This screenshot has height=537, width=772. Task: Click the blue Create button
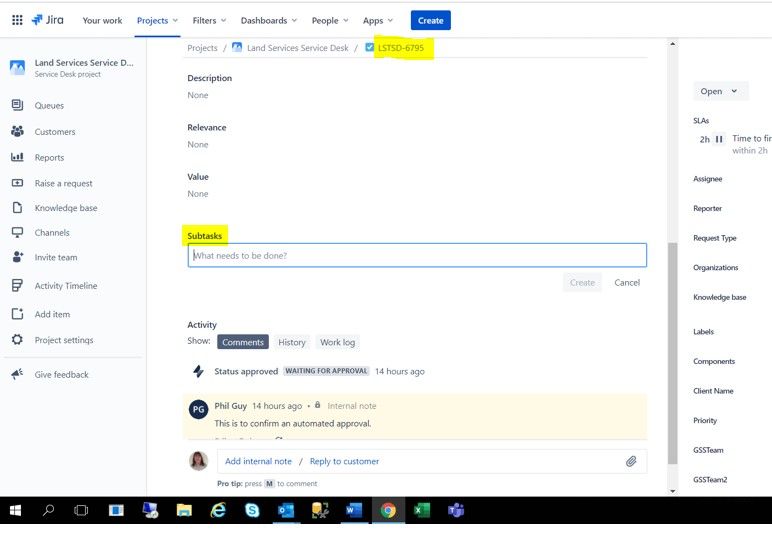point(431,20)
